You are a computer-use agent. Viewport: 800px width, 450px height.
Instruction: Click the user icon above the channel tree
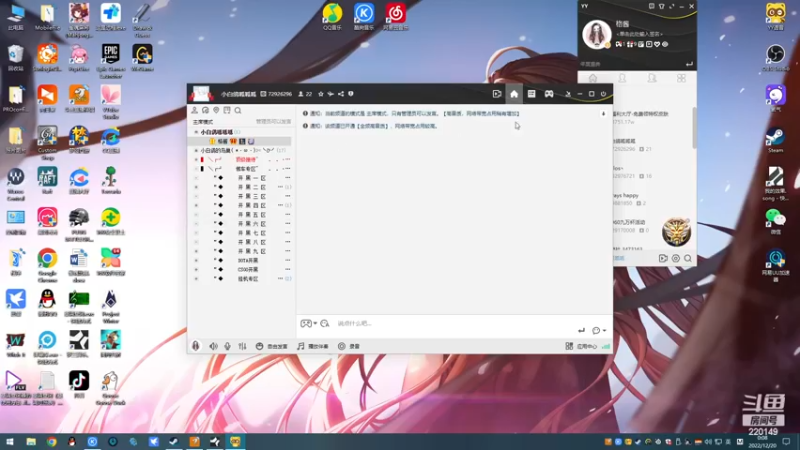(x=194, y=110)
